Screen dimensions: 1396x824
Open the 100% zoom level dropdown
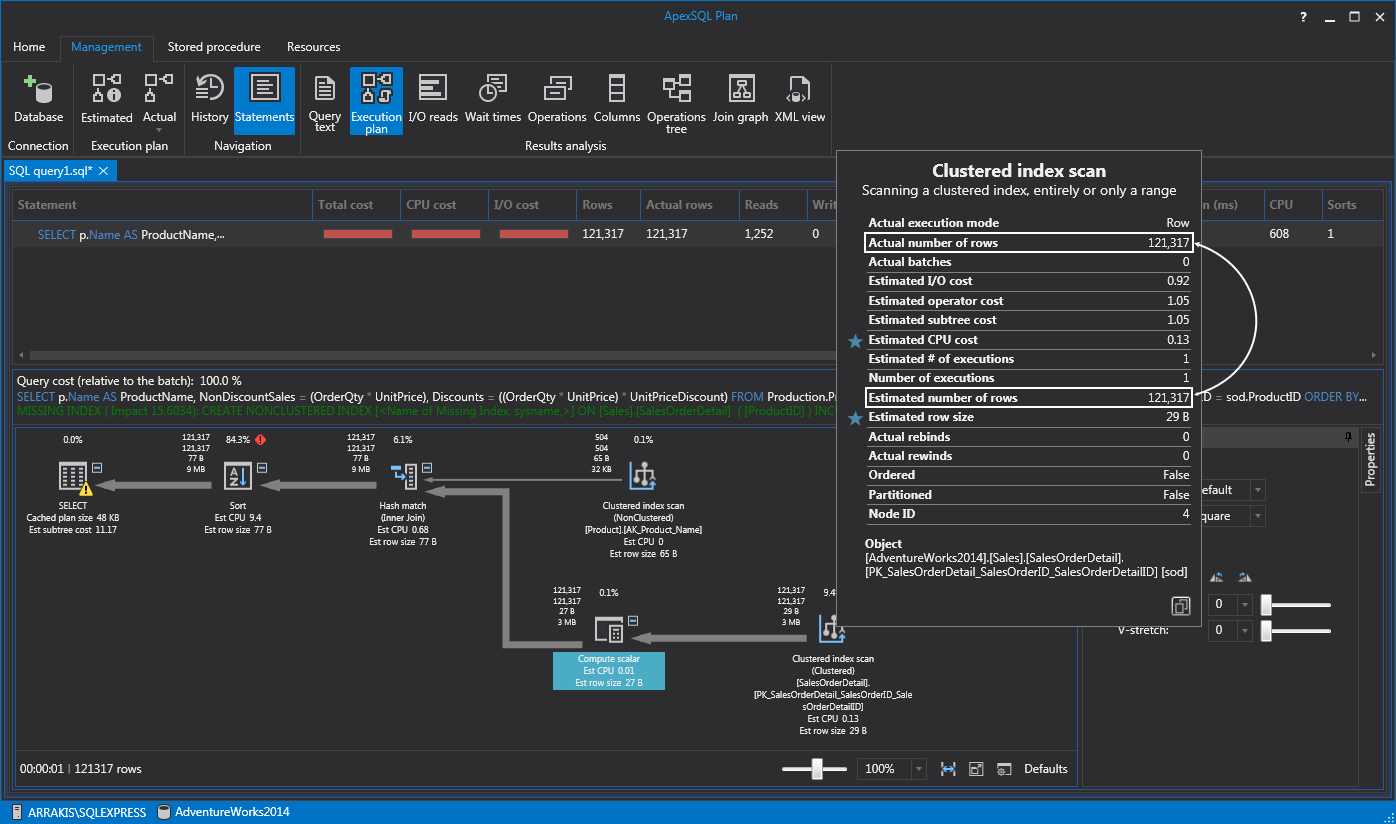[x=918, y=769]
